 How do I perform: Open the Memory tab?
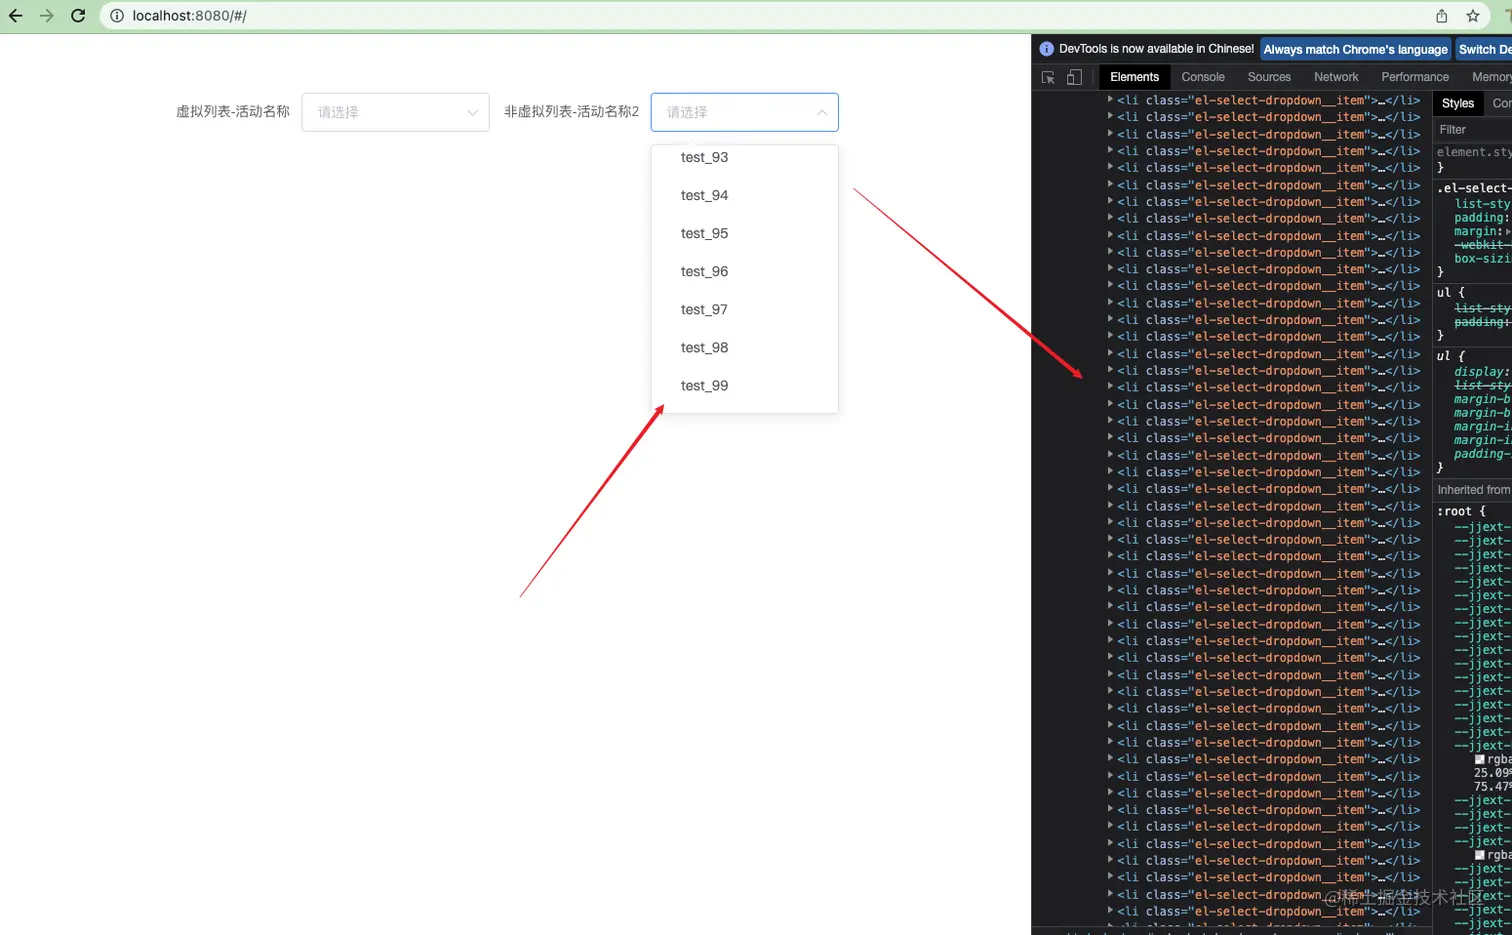(1491, 77)
